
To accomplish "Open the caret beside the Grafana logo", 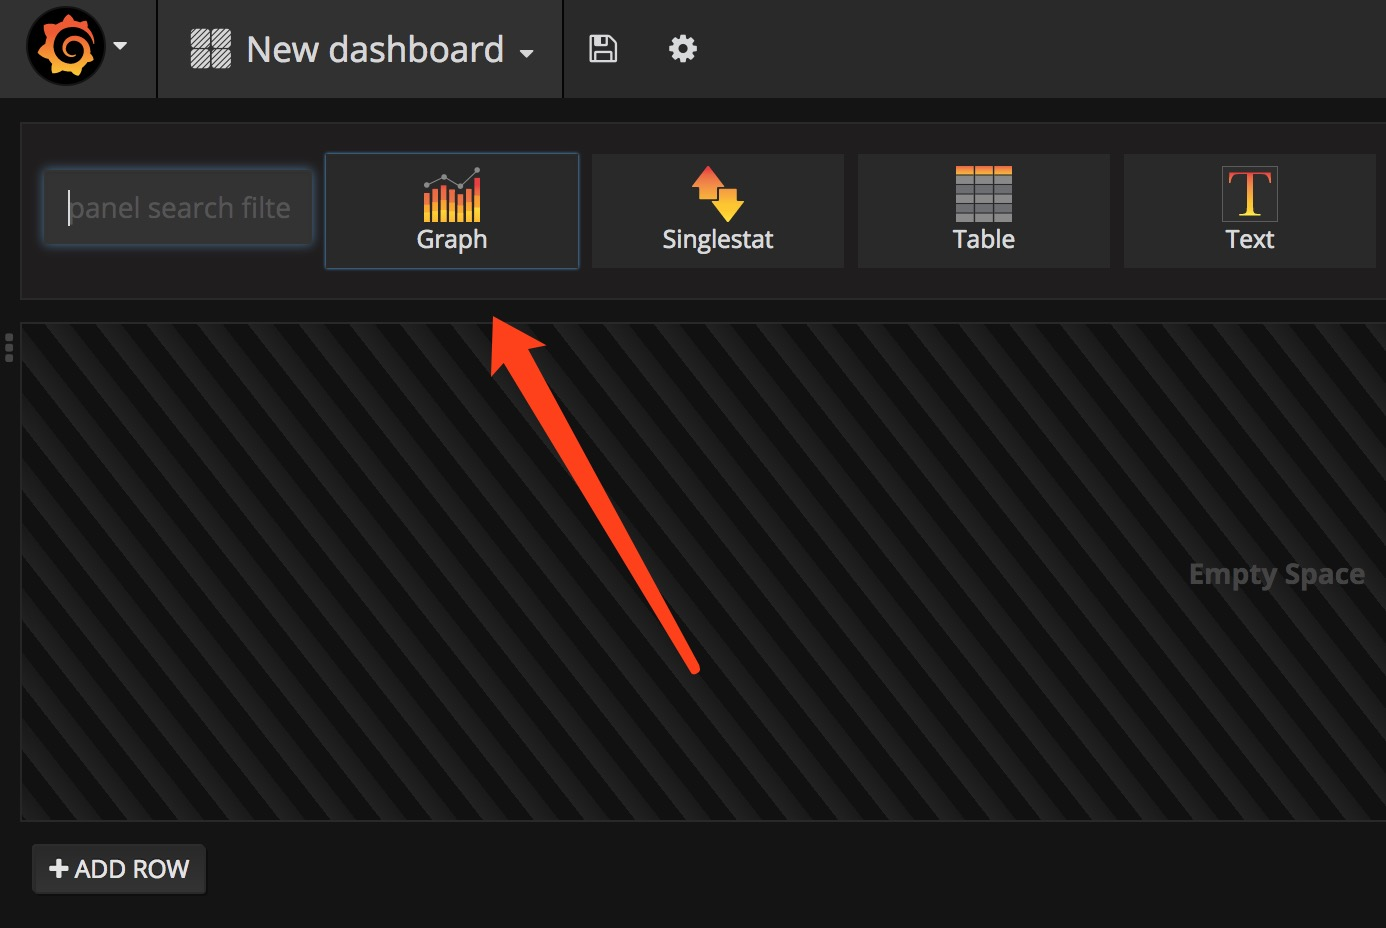I will click(121, 46).
